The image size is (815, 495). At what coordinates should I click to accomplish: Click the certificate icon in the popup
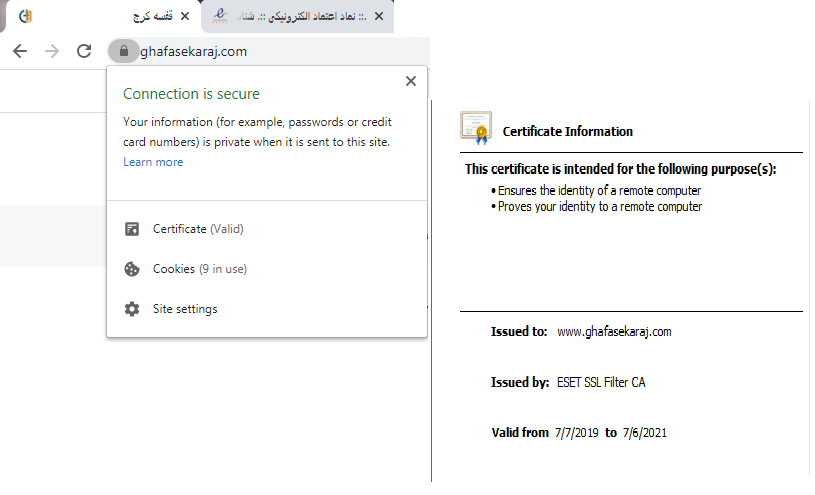132,229
